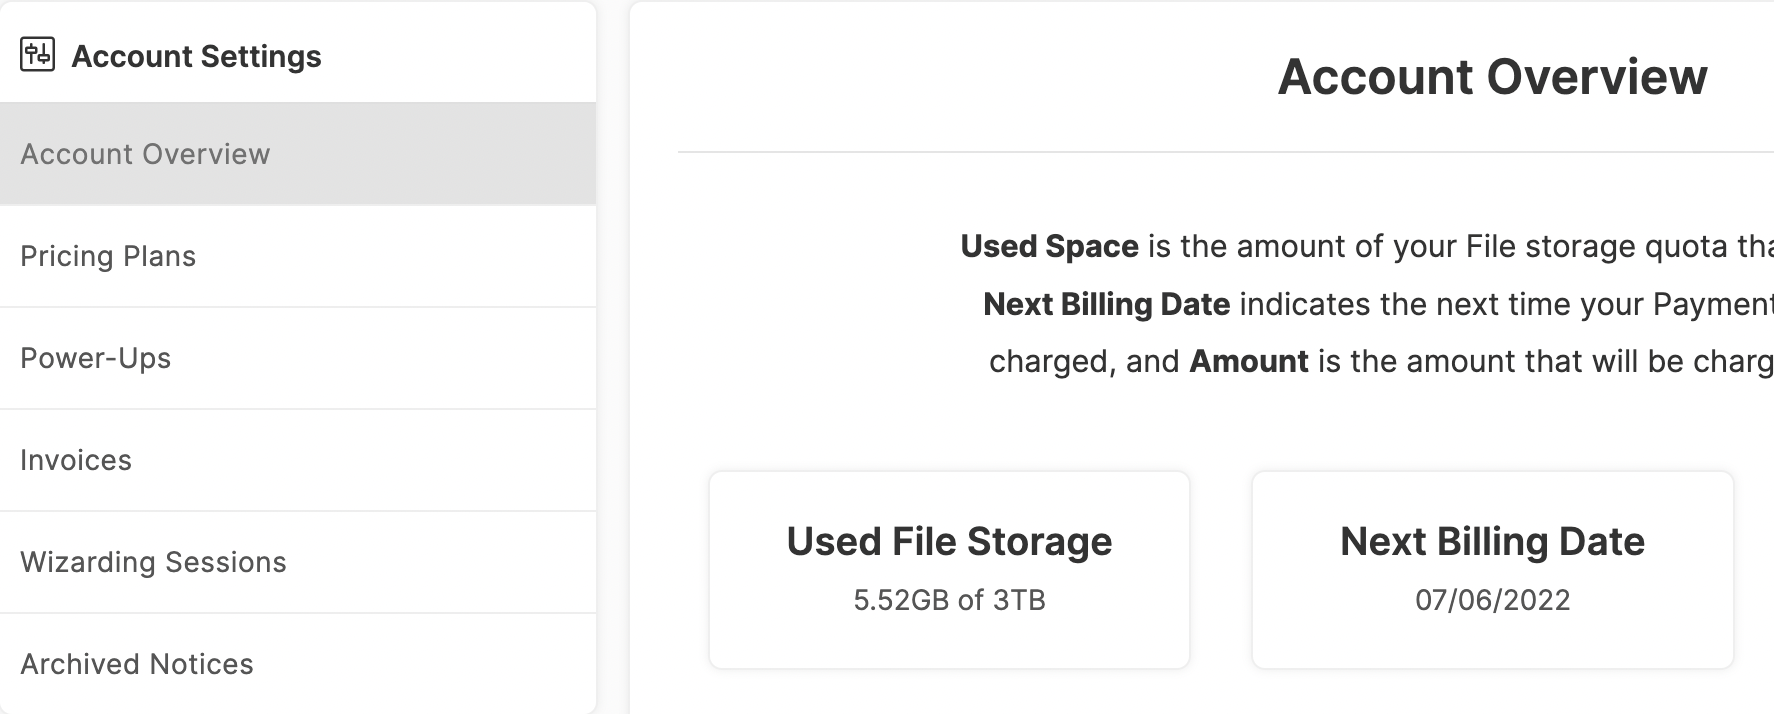The width and height of the screenshot is (1774, 714).
Task: Go to the Power-Ups settings page
Action: pos(298,358)
